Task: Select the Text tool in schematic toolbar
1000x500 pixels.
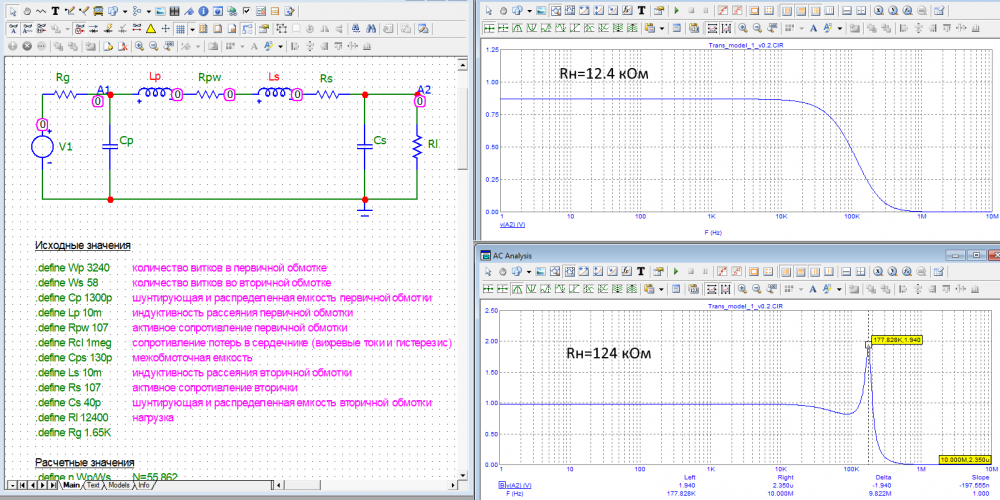Action: (55, 11)
